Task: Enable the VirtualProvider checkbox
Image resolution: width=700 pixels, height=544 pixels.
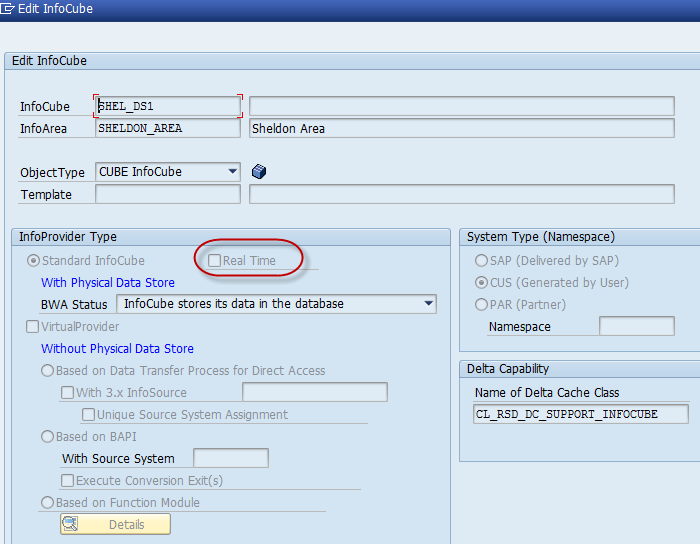Action: (32, 327)
